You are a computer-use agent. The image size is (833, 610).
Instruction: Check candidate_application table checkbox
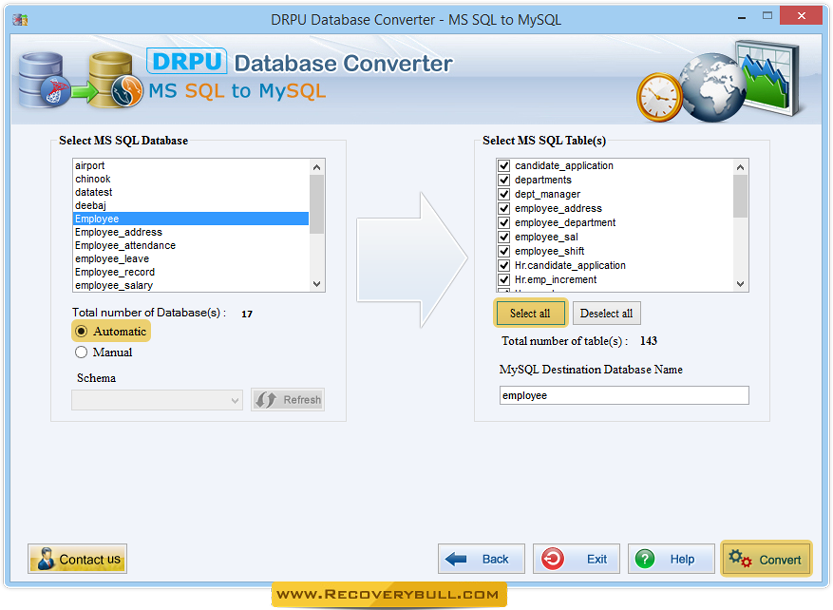(x=504, y=166)
